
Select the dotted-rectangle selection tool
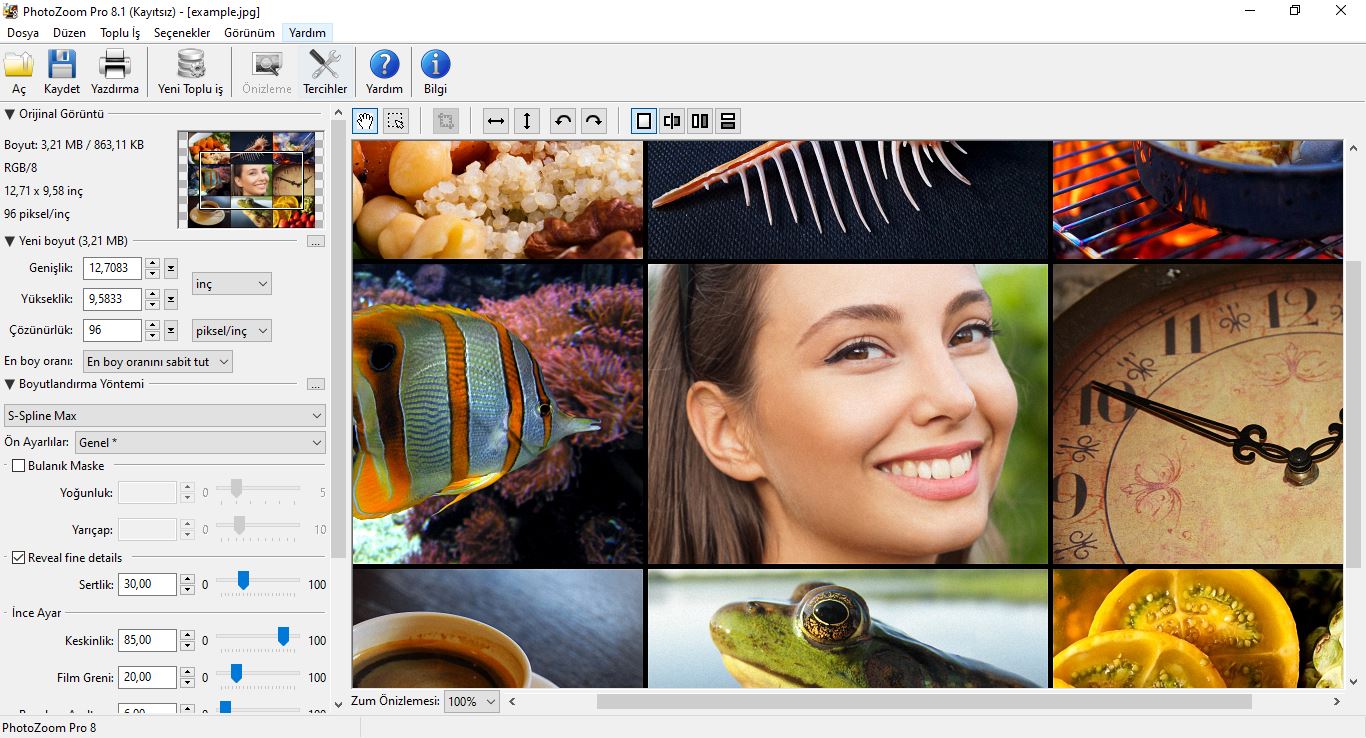click(x=396, y=121)
